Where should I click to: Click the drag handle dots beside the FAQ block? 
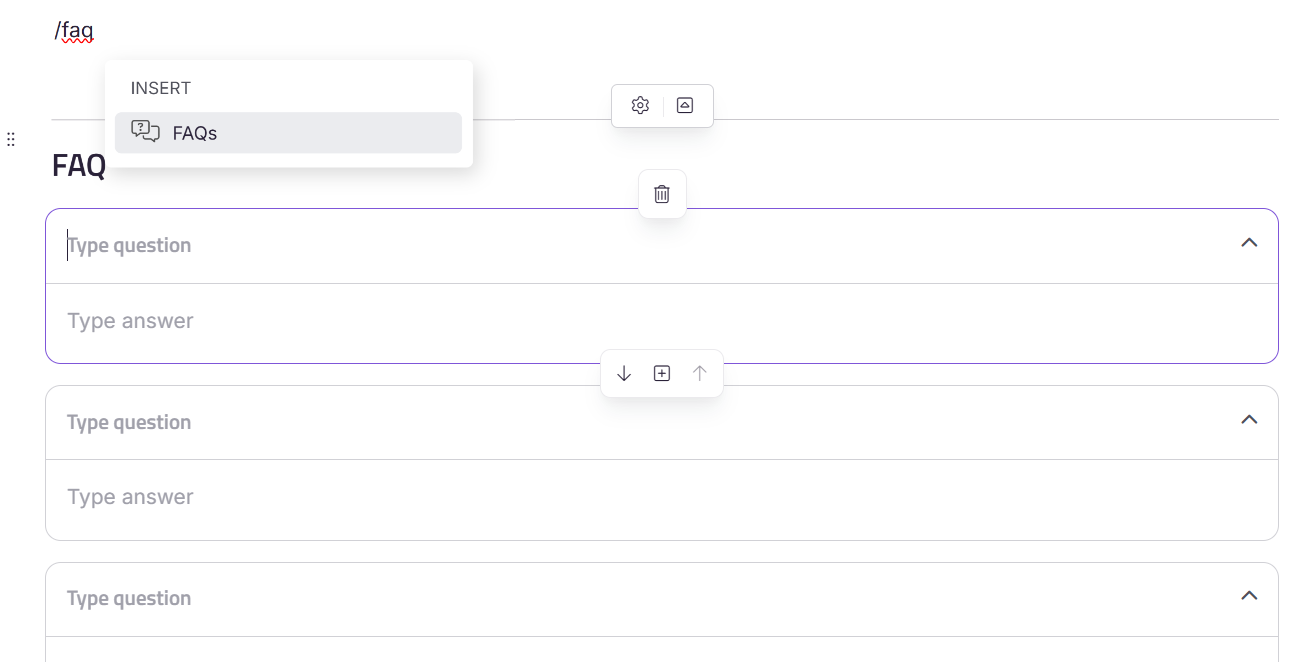[x=11, y=139]
